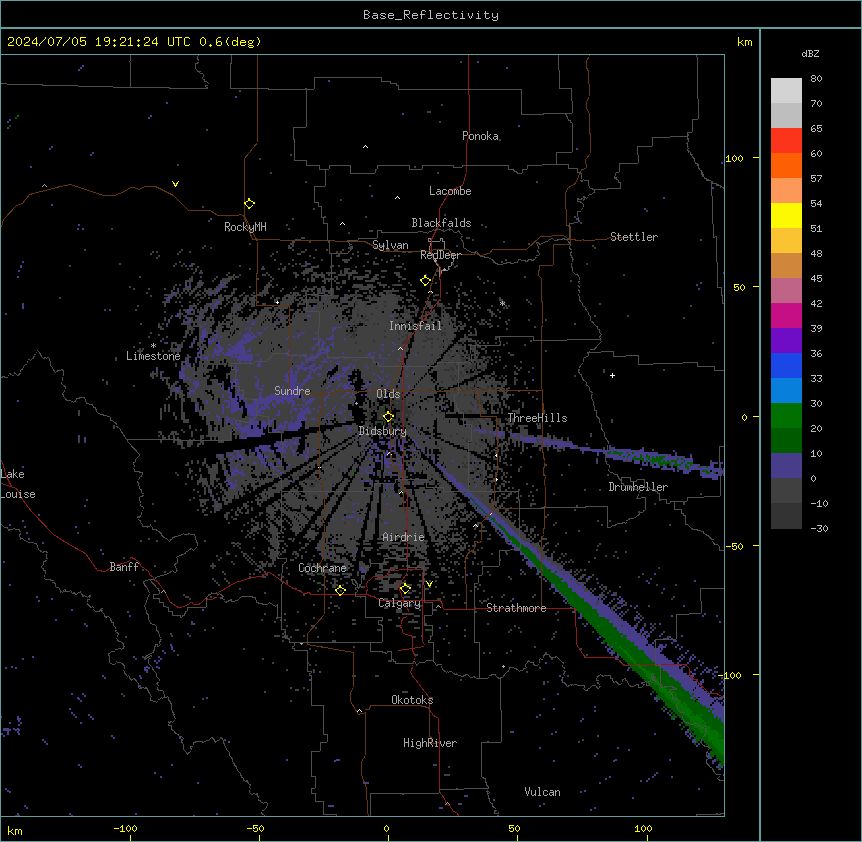Pick the green 20-30 dBZ legend swatch
This screenshot has height=842, width=862.
coord(786,416)
